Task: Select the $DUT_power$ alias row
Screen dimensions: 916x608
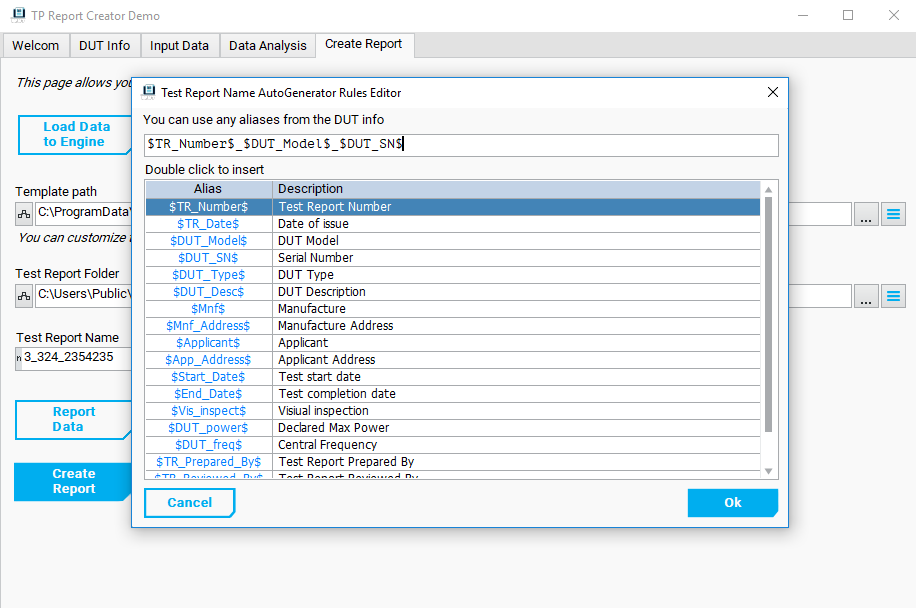Action: pyautogui.click(x=208, y=428)
